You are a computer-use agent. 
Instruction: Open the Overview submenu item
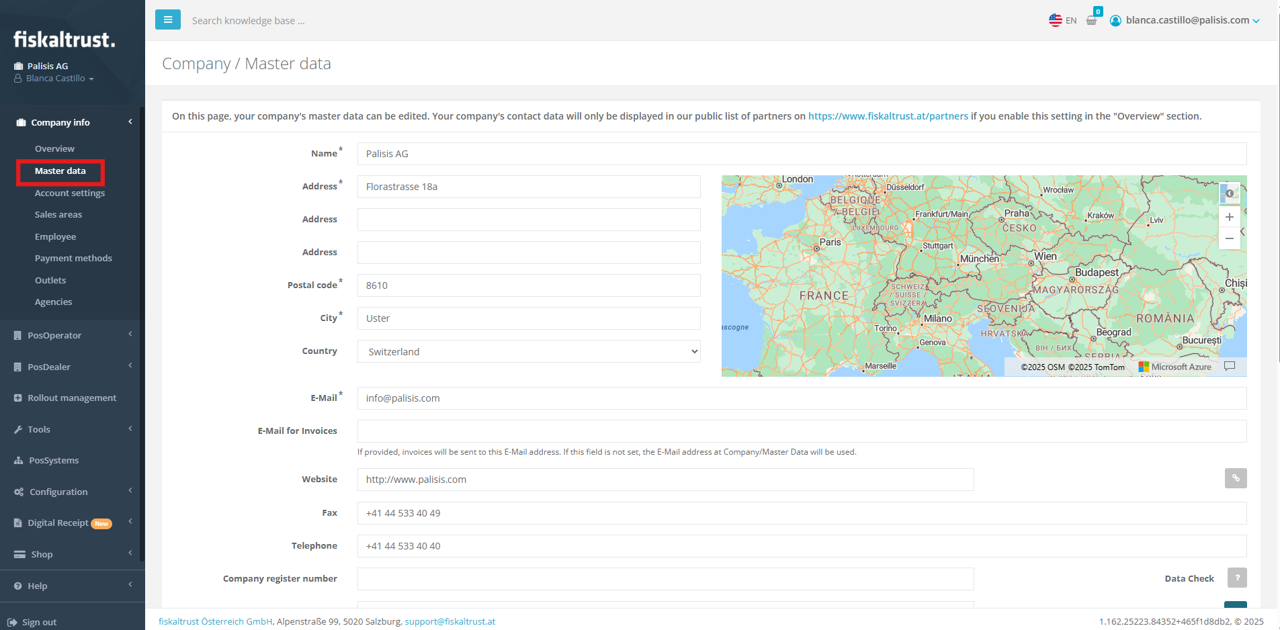click(x=54, y=149)
